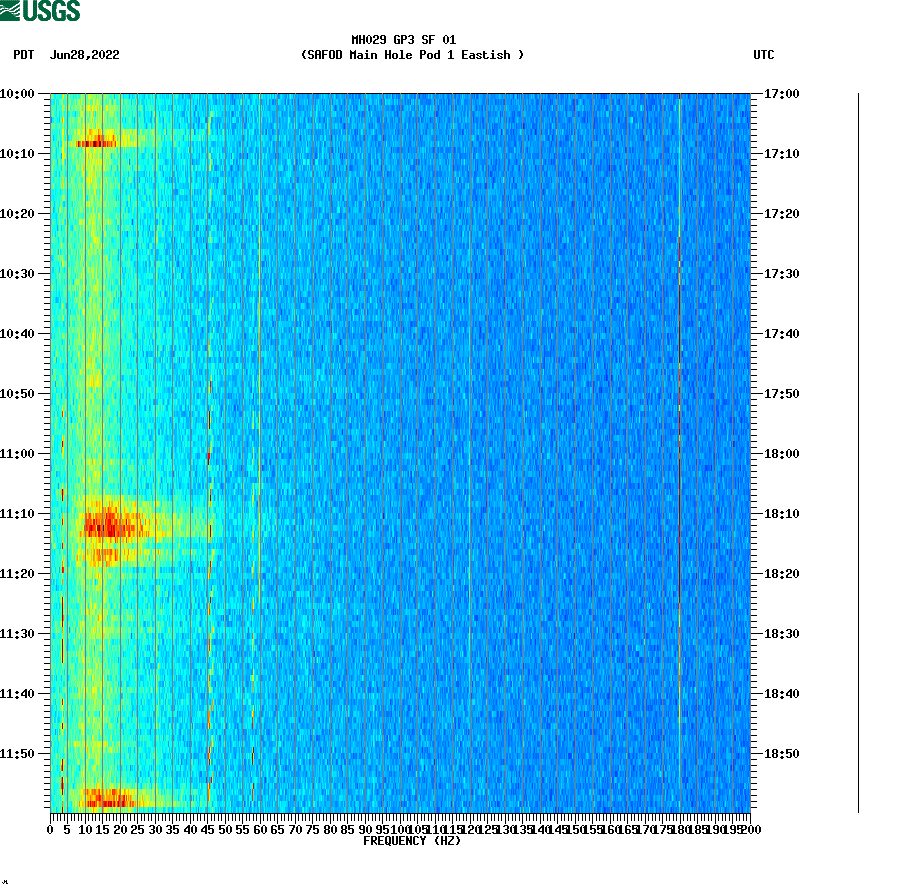Click the USGS logo

(x=40, y=10)
